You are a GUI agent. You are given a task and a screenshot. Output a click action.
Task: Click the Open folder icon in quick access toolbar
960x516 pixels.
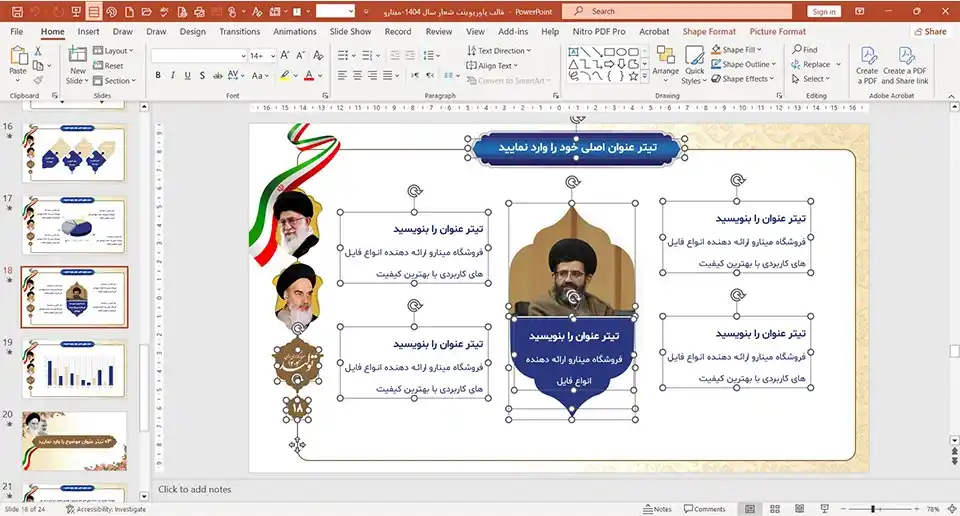point(146,12)
